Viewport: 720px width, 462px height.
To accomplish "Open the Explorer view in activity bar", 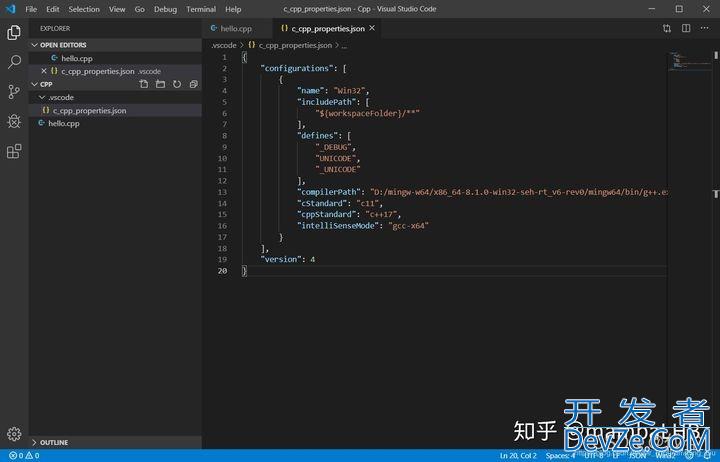I will [14, 33].
